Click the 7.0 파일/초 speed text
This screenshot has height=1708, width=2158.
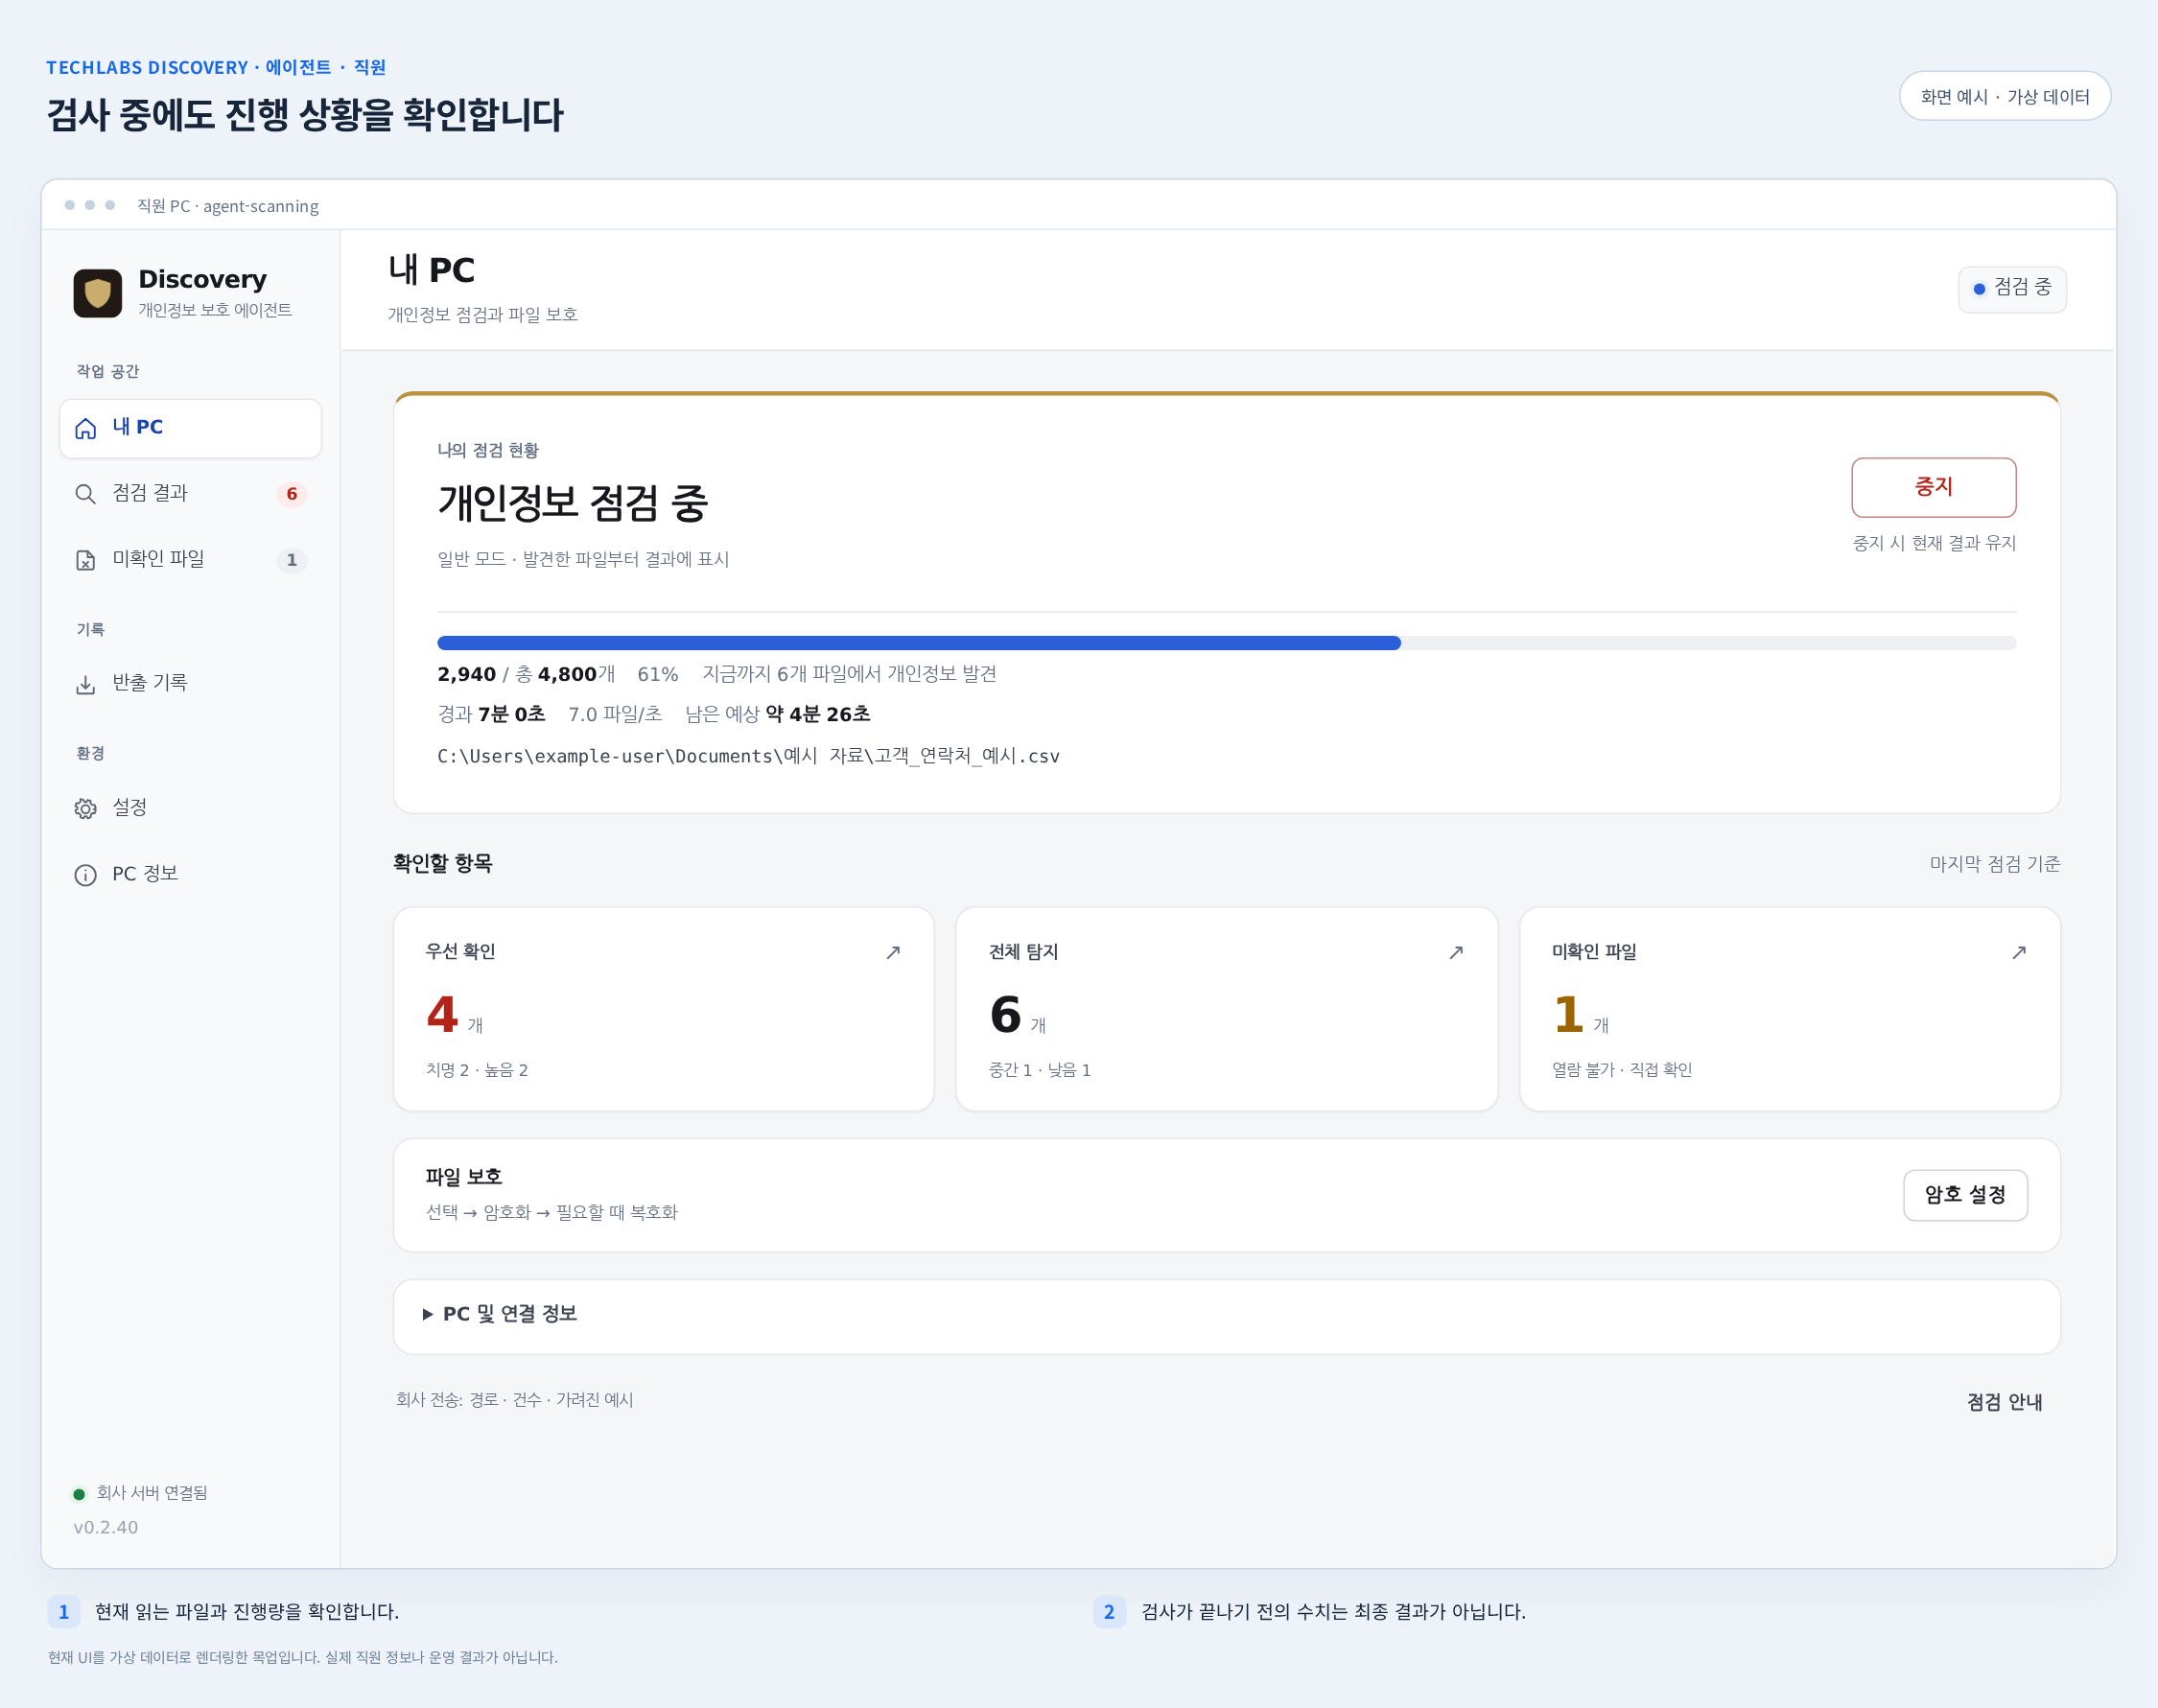coord(615,715)
